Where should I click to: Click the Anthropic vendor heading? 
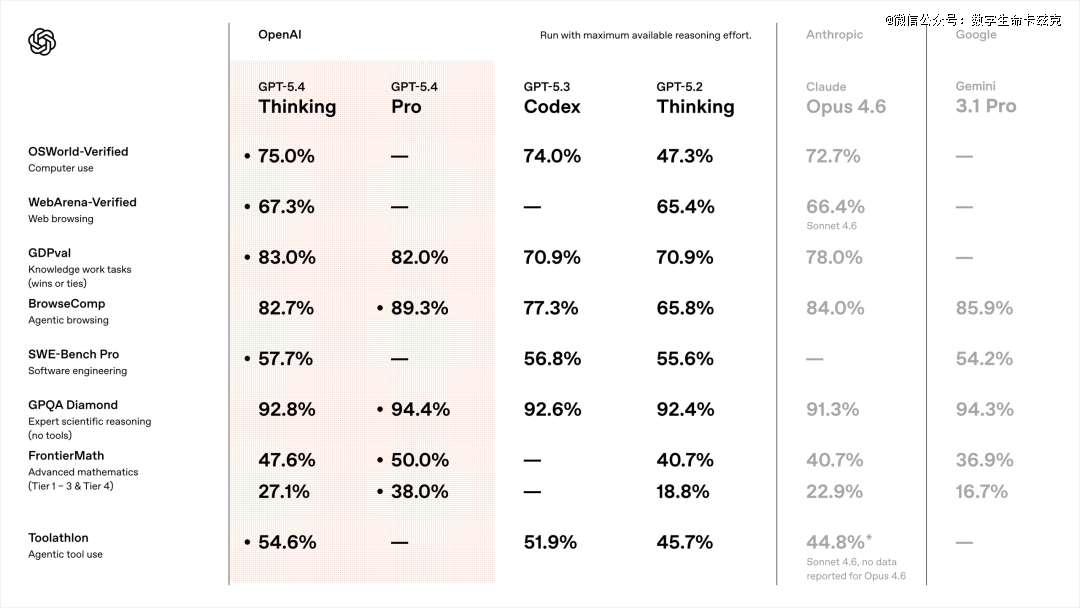pos(834,35)
